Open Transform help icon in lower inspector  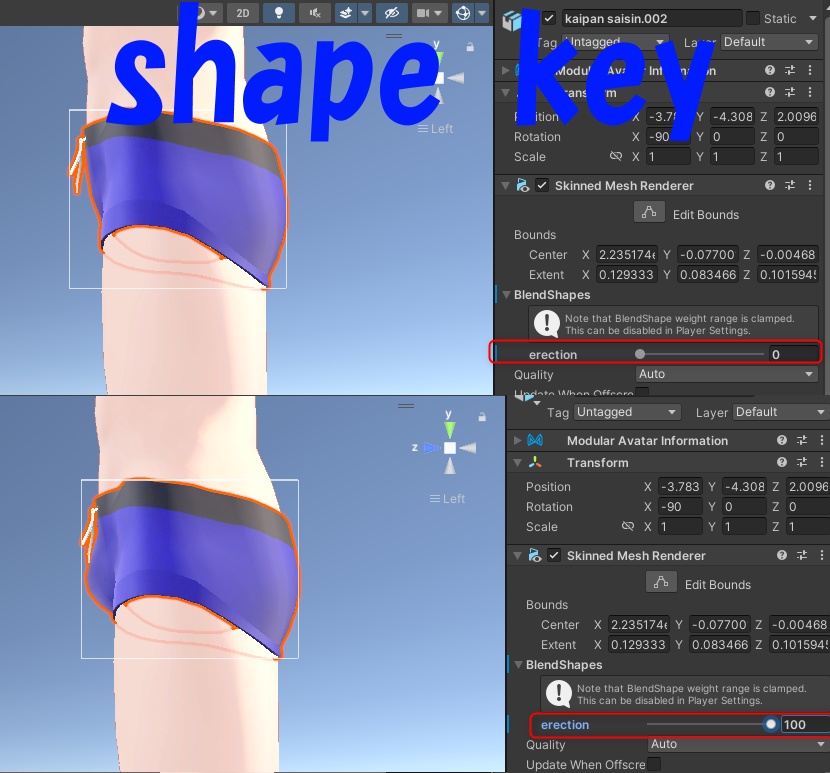point(782,462)
